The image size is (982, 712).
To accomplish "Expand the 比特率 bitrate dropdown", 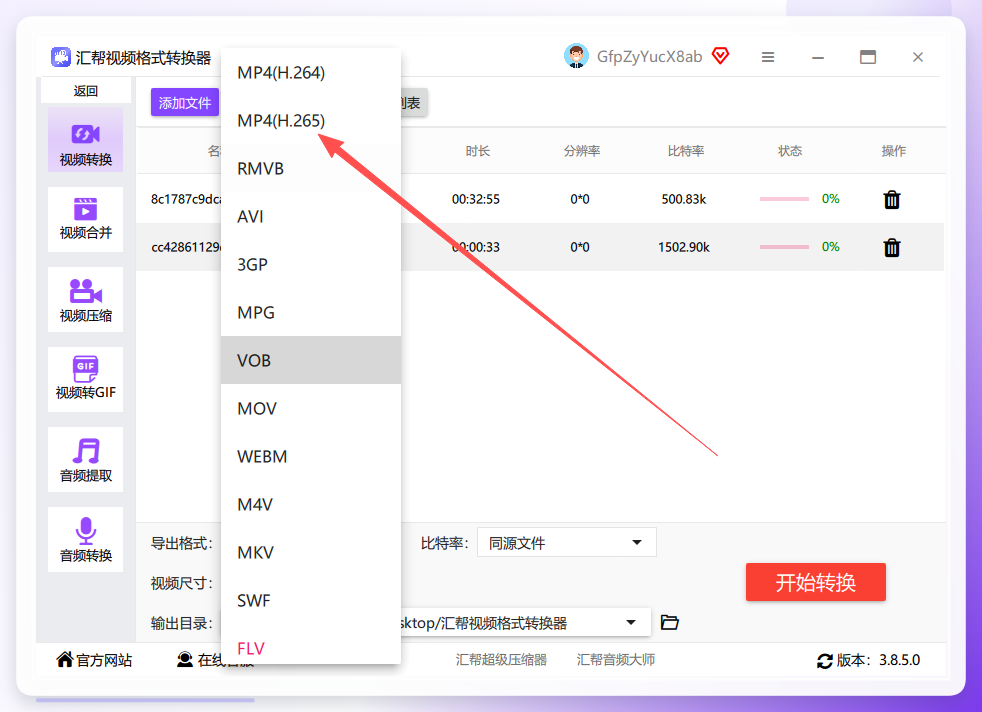I will pyautogui.click(x=567, y=542).
